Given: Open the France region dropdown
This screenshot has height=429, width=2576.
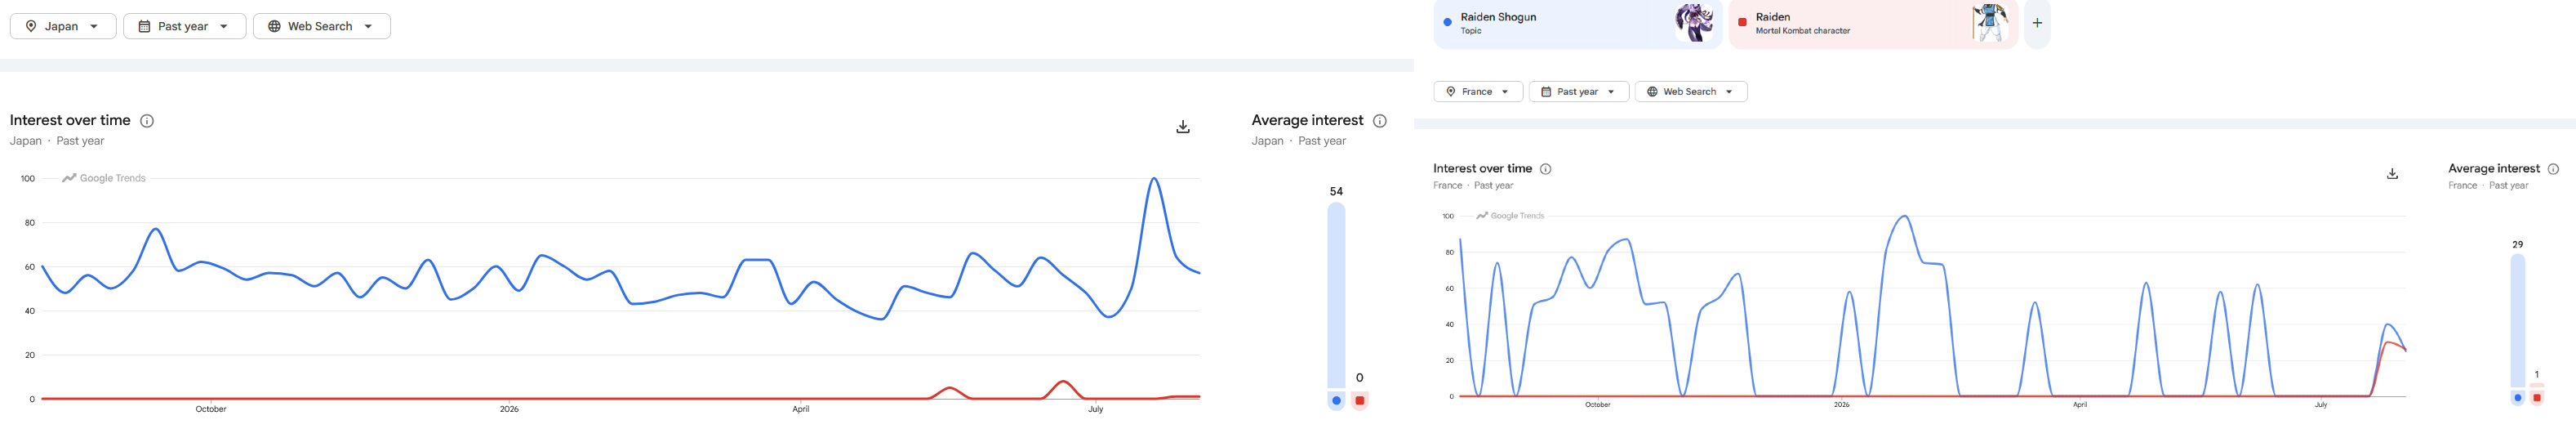Looking at the screenshot, I should 1478,92.
